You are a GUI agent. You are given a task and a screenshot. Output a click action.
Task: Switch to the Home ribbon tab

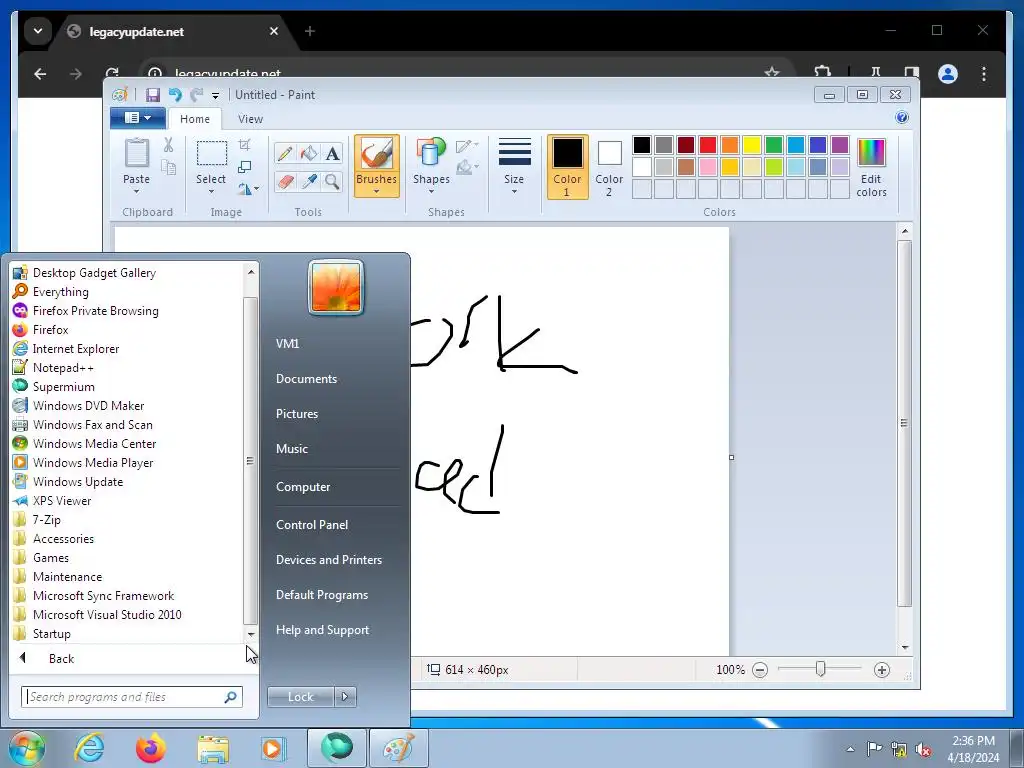tap(195, 119)
